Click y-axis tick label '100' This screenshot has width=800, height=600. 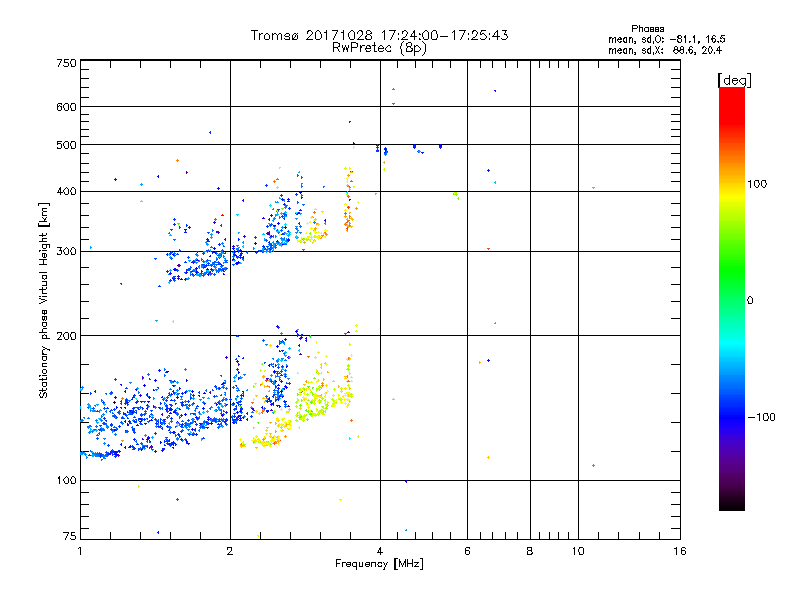pyautogui.click(x=67, y=481)
